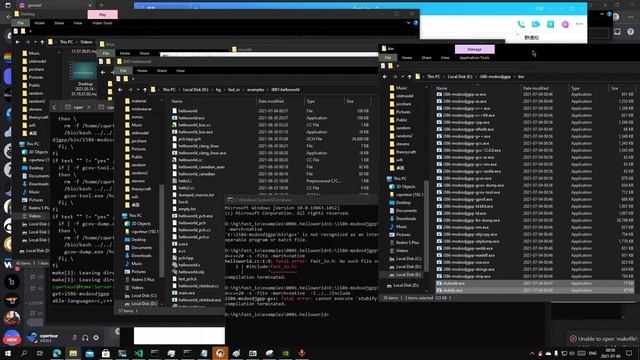Viewport: 640px width, 360px height.
Task: Expand the ribbon in the Desktop Explorer window
Action: pos(409,23)
